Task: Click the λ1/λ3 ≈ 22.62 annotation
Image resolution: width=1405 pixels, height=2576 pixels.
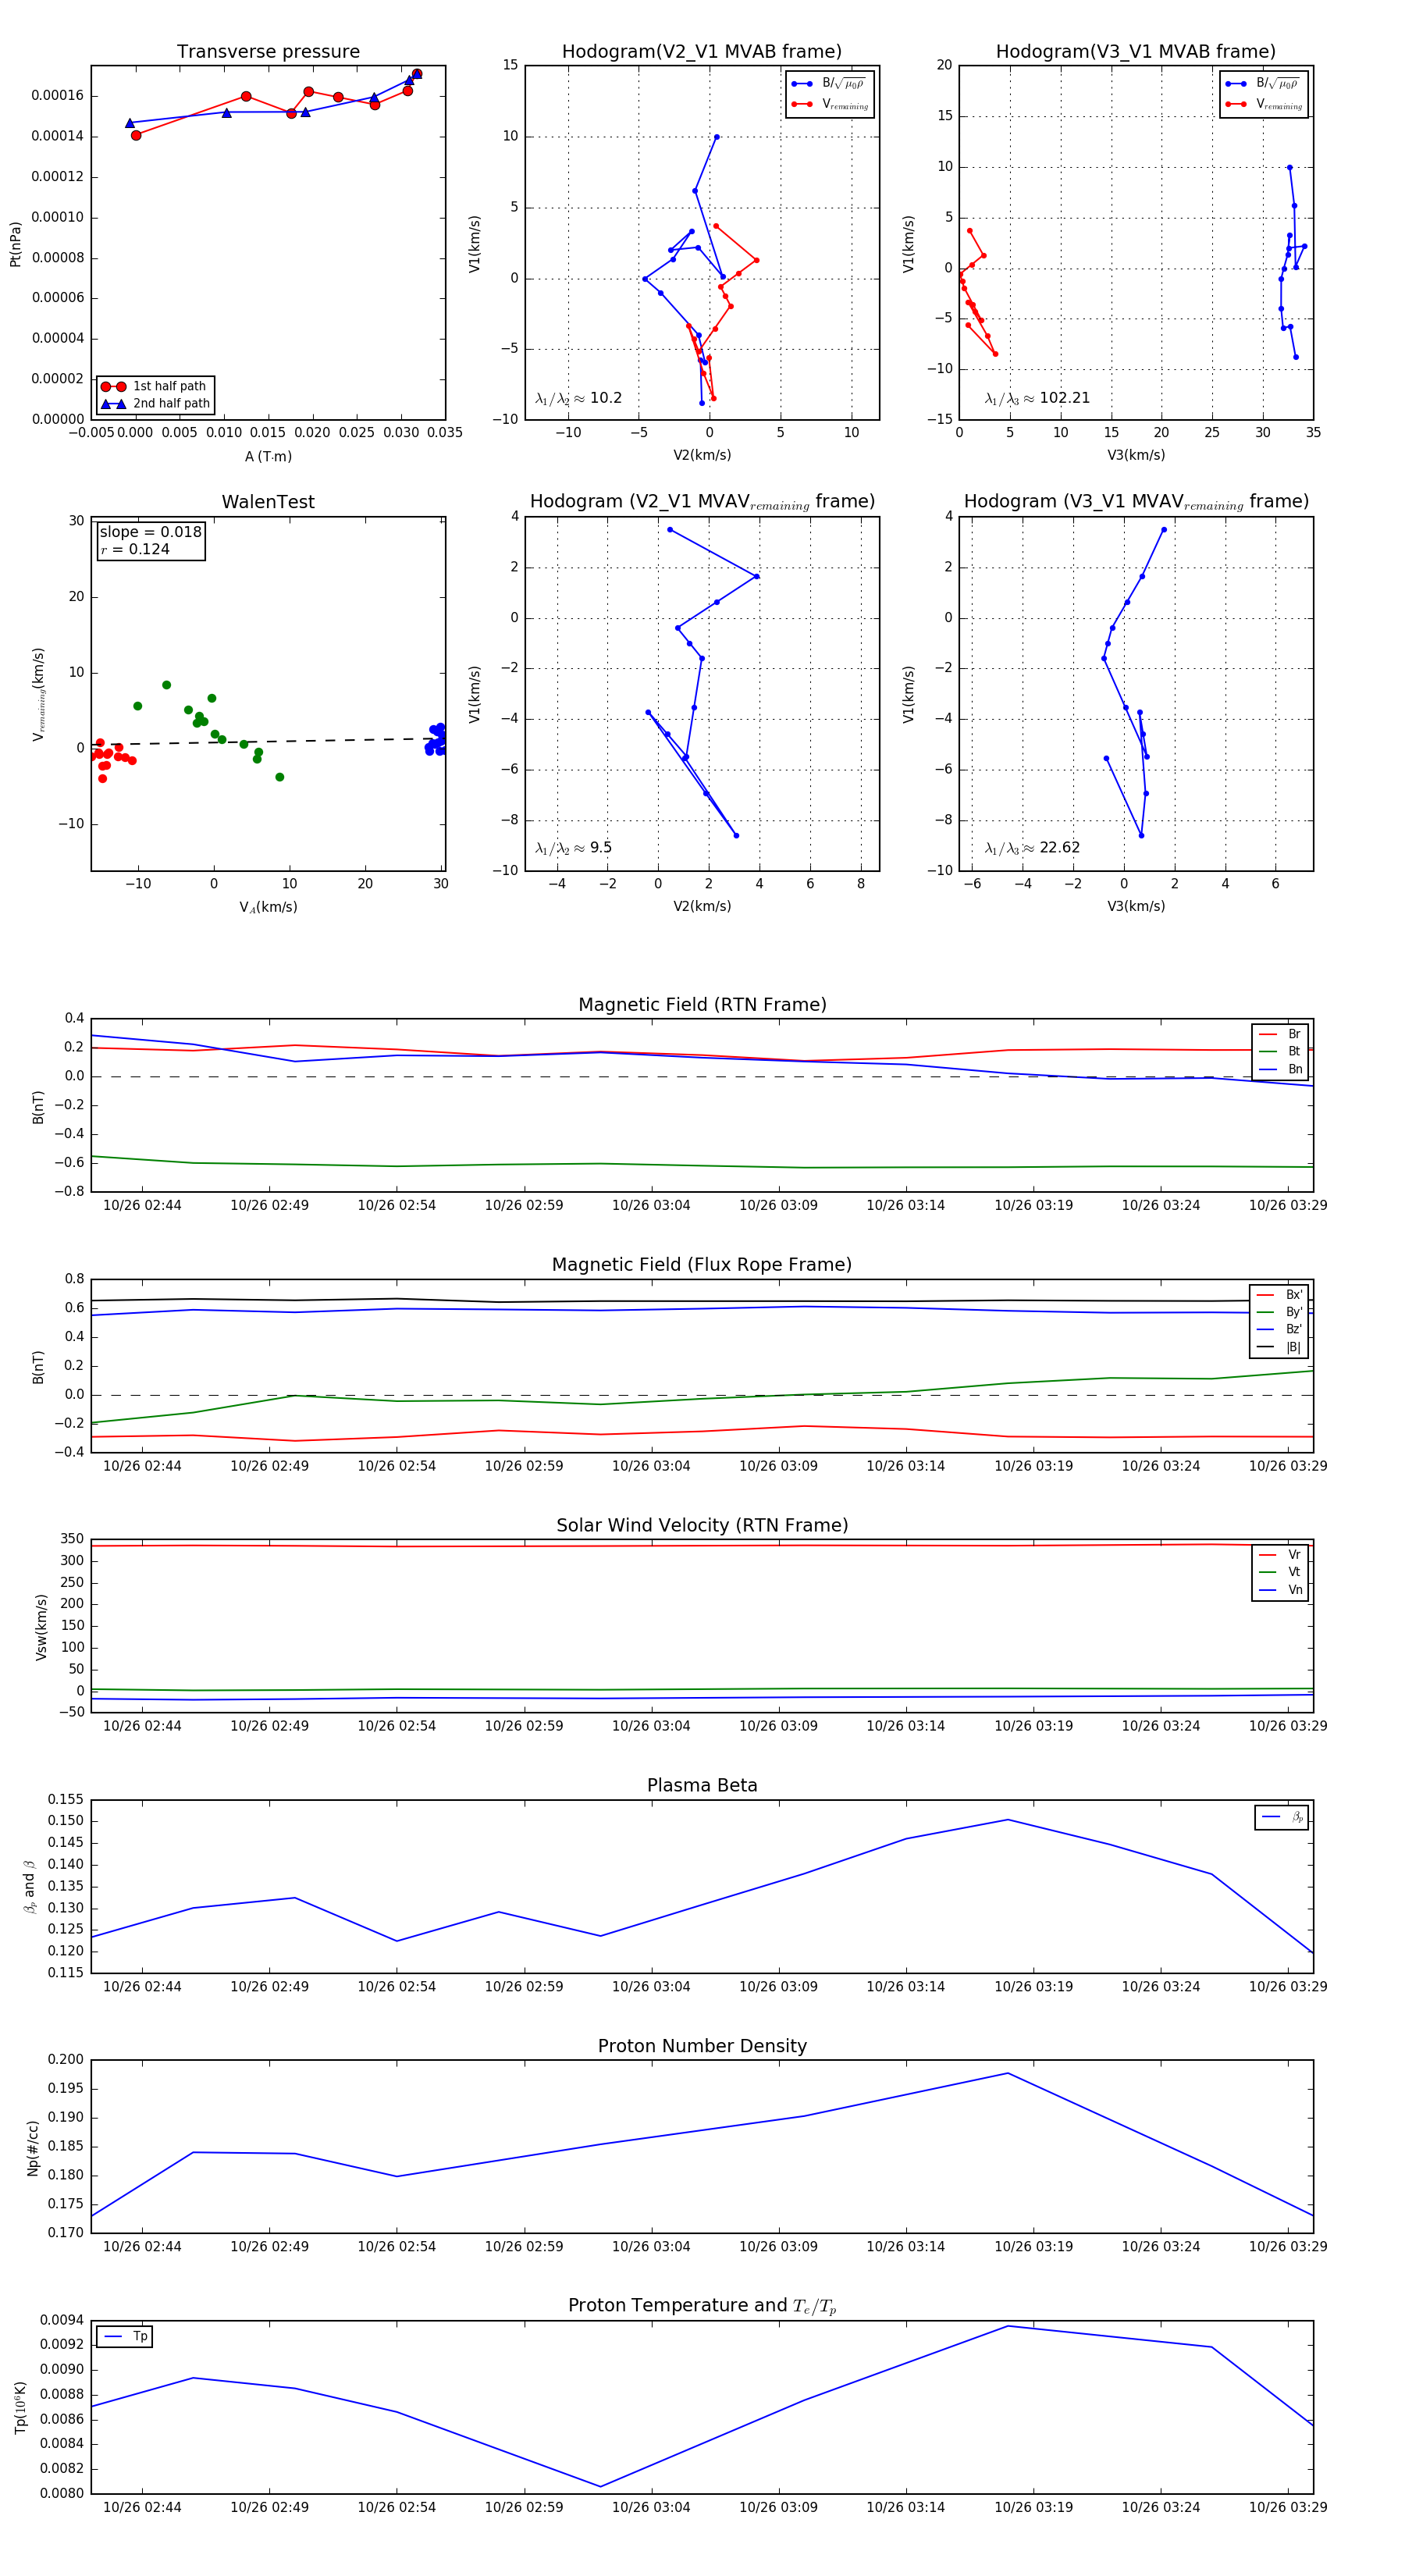Action: 1032,848
